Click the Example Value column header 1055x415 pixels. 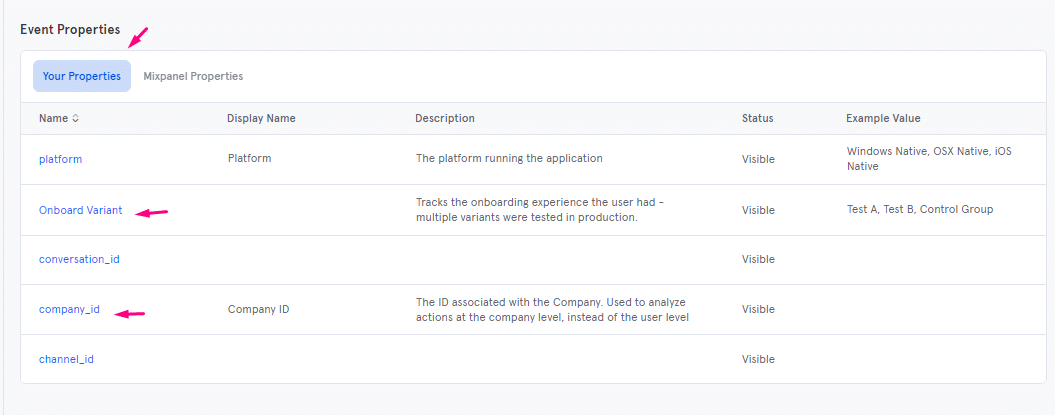(883, 118)
